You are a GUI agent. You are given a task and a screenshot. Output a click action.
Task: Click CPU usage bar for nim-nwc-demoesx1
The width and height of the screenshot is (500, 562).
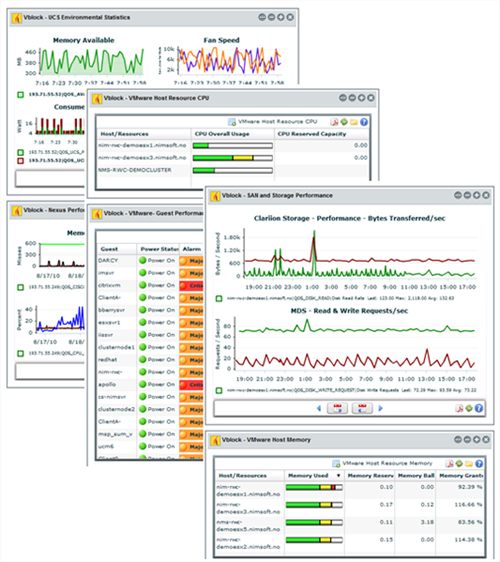[233, 146]
